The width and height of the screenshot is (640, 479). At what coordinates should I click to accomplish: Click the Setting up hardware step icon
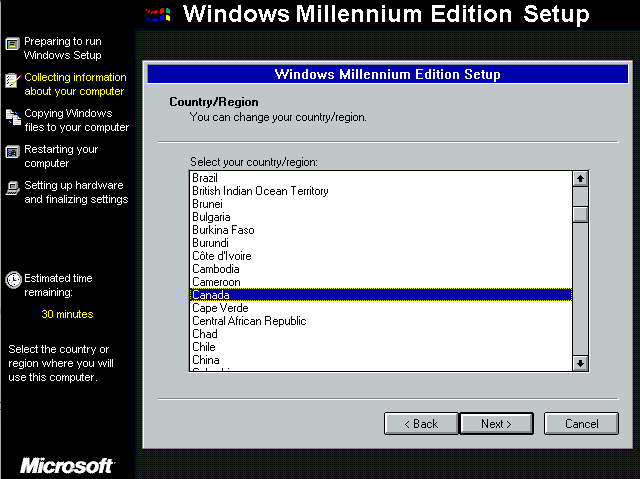click(12, 188)
